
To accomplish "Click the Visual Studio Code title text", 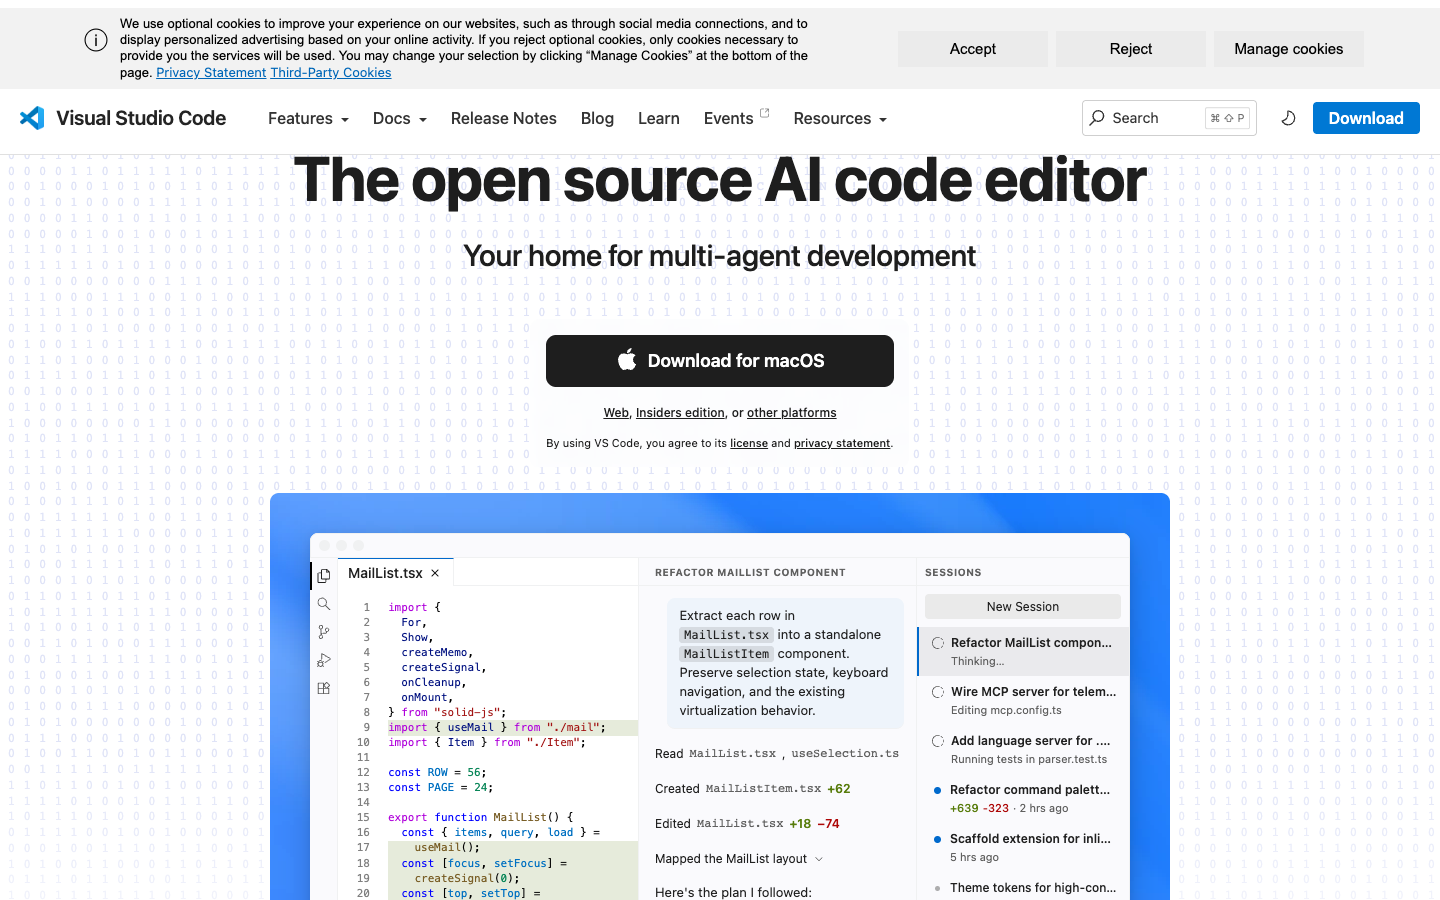I will [141, 118].
